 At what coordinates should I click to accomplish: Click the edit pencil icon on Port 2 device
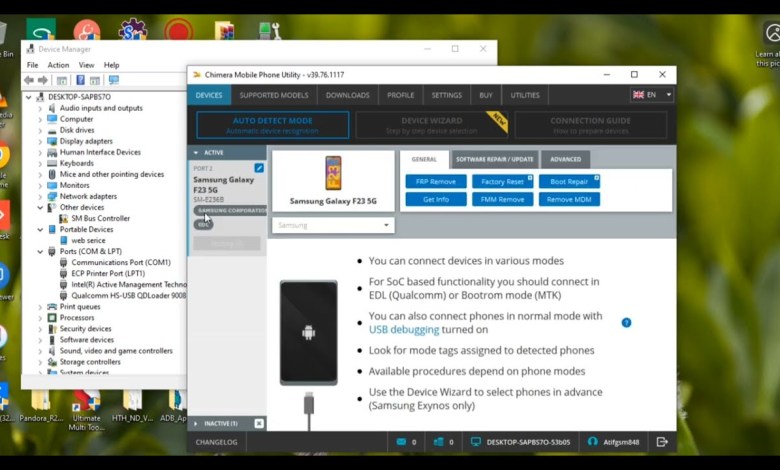point(259,168)
